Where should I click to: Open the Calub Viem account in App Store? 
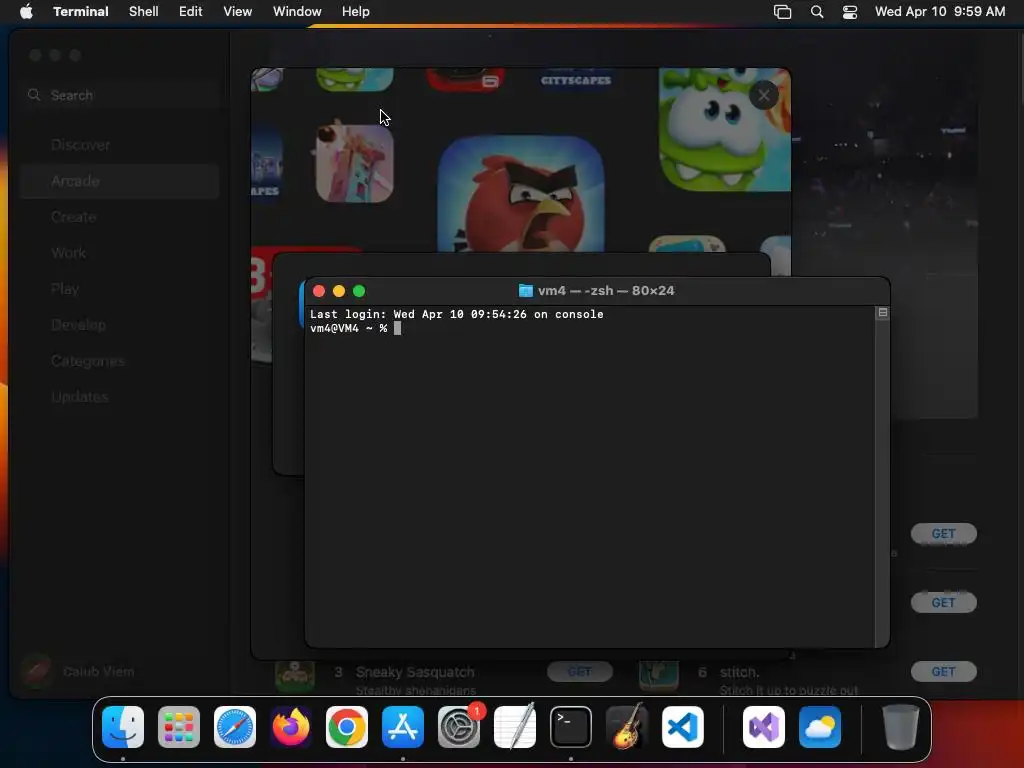[78, 671]
